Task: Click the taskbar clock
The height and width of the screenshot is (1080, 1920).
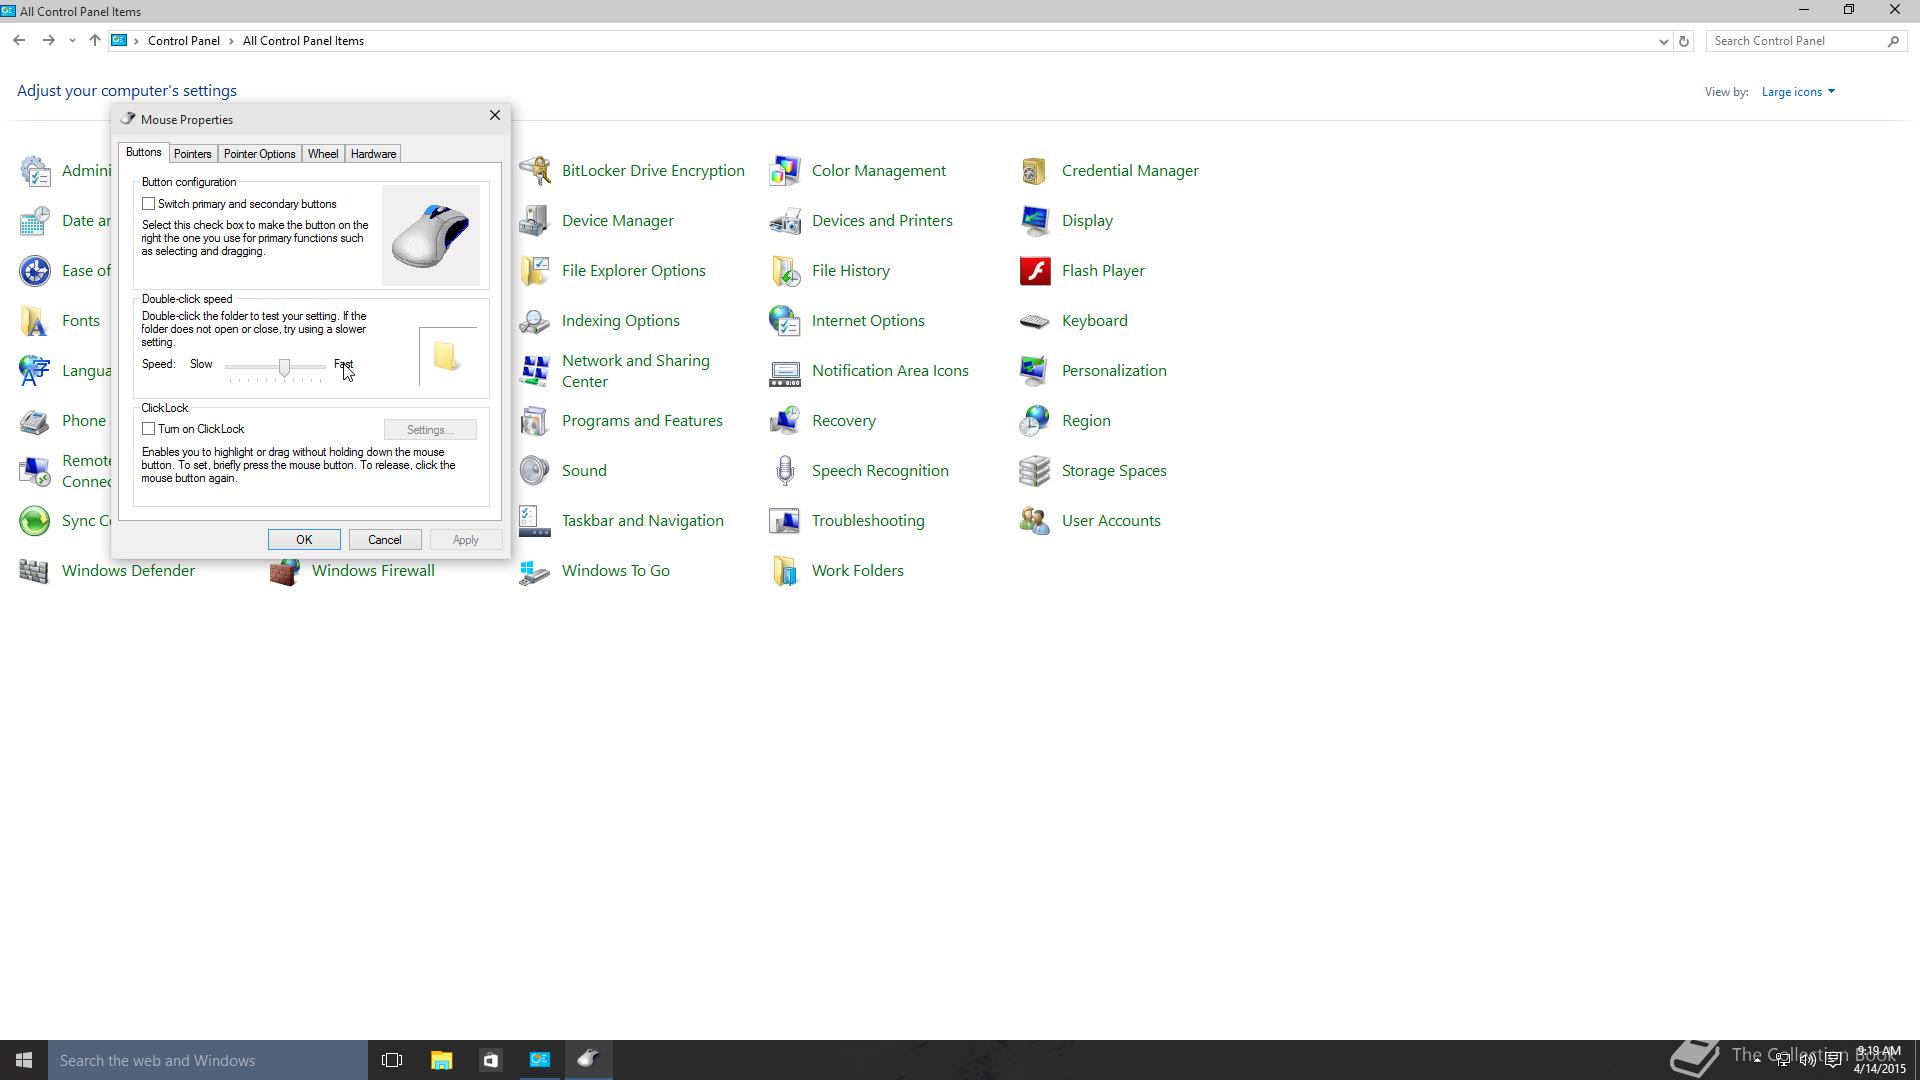Action: click(x=1879, y=1060)
